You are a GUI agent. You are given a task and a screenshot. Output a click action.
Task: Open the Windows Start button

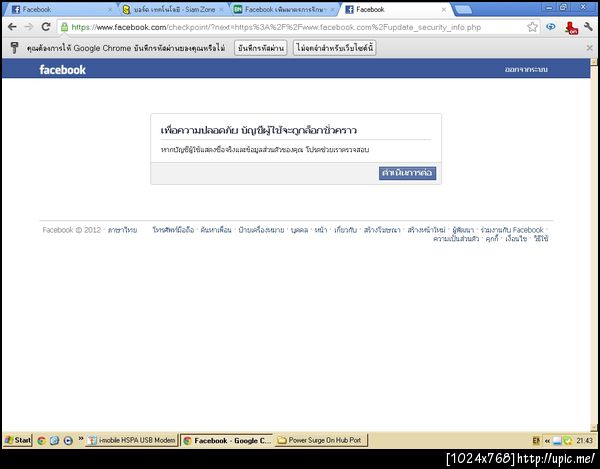(x=18, y=440)
